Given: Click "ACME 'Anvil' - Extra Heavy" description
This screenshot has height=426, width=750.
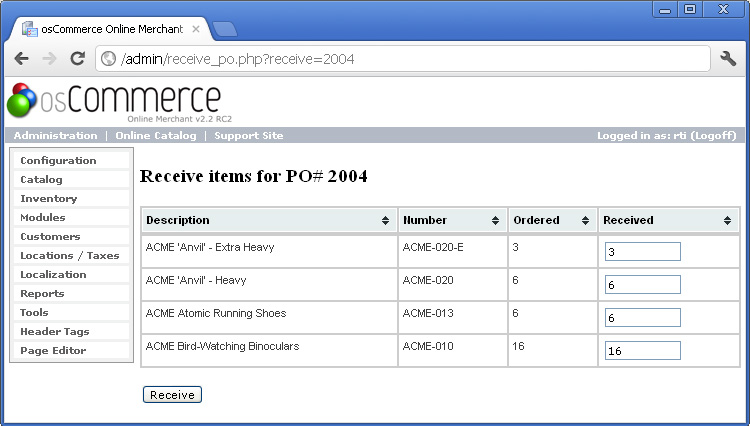Looking at the screenshot, I should click(x=210, y=247).
